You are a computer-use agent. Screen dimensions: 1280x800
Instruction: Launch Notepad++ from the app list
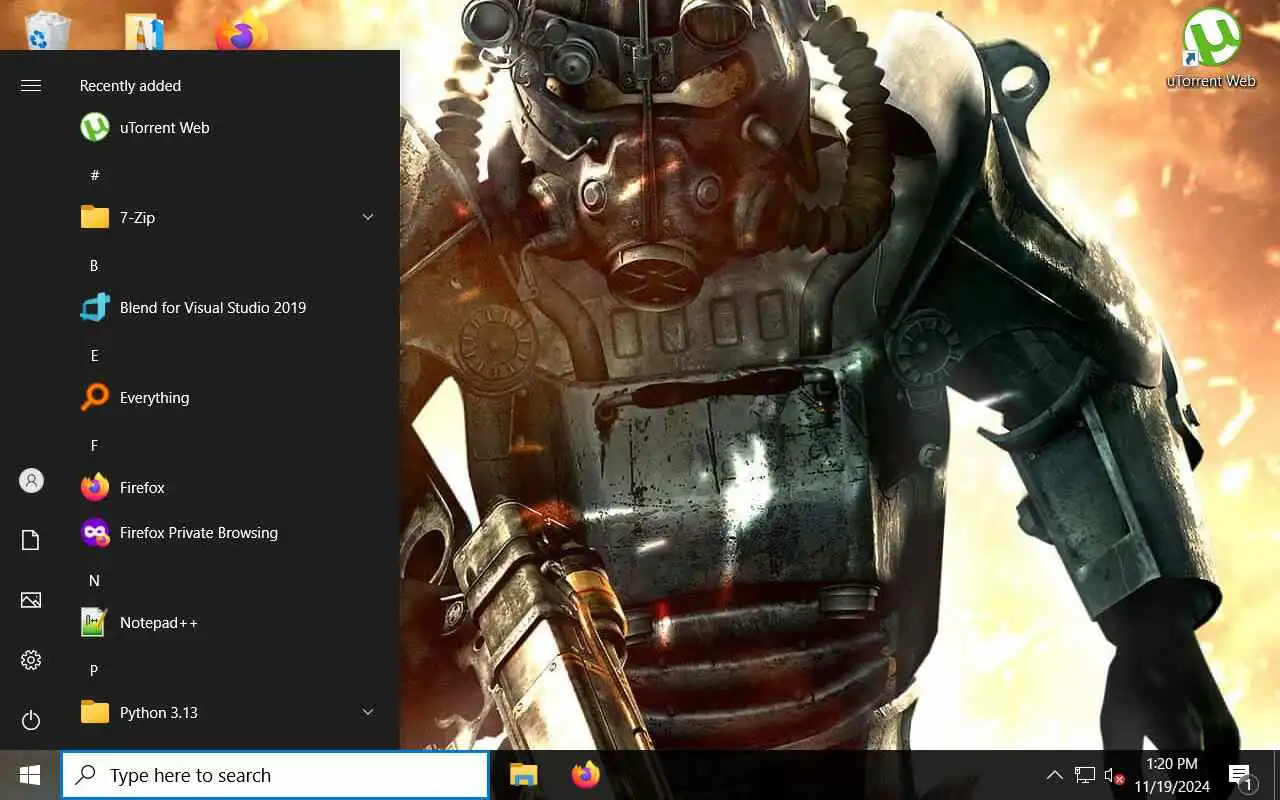tap(230, 622)
